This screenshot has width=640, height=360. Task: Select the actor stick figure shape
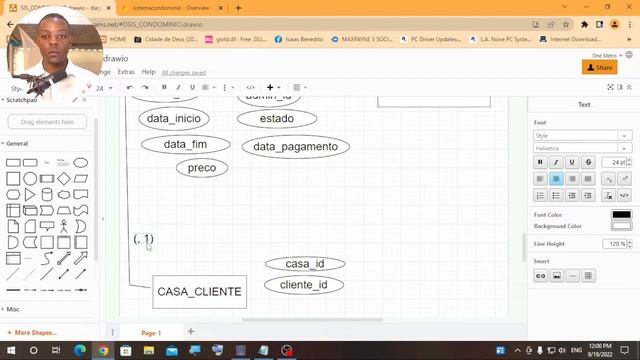tap(64, 226)
